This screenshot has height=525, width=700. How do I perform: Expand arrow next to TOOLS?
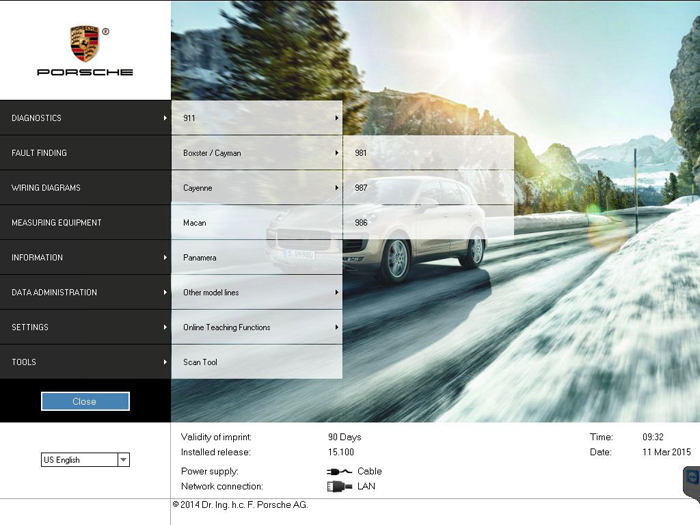(165, 362)
